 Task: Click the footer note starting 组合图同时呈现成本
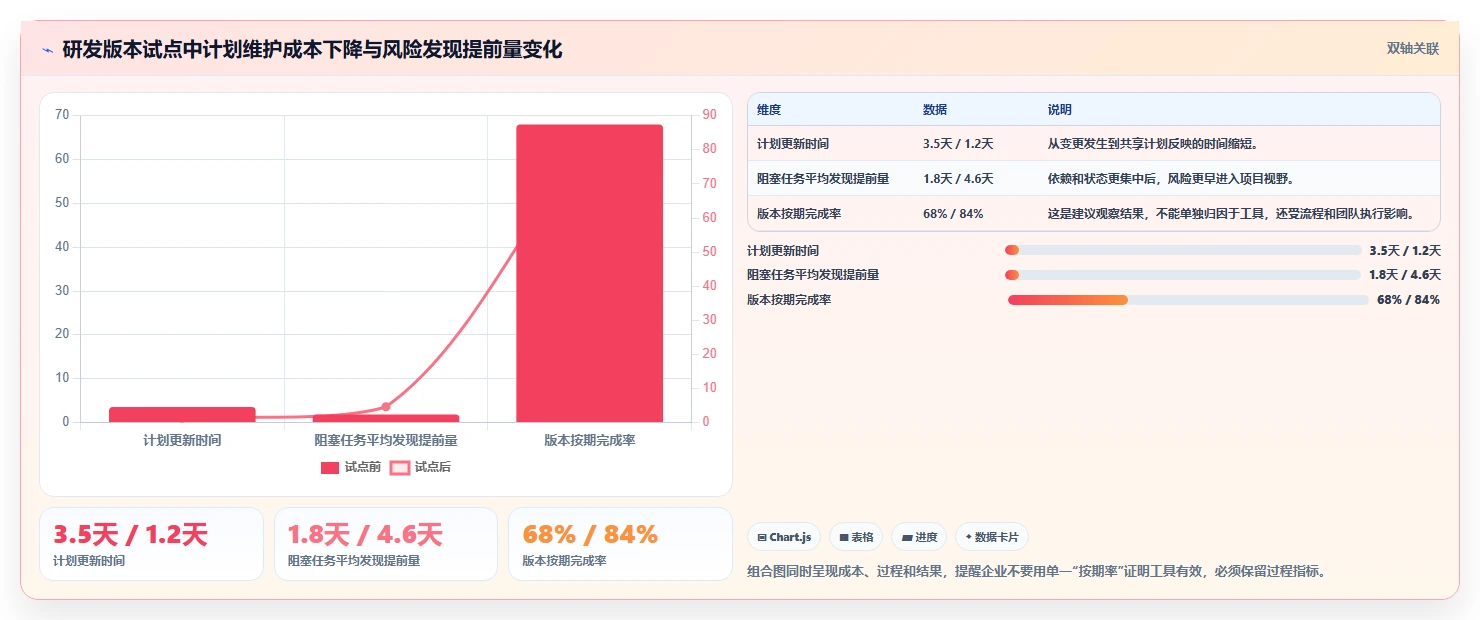point(1037,572)
